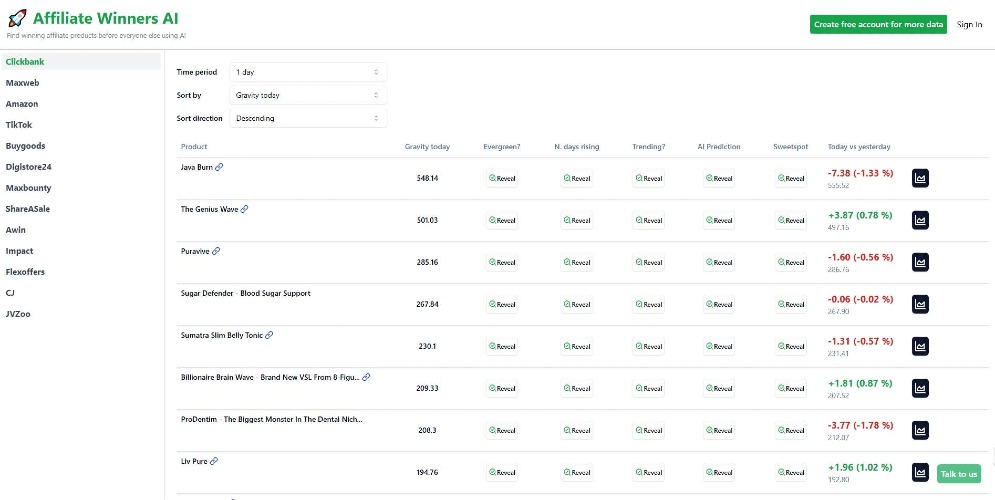Open the chart icon for Sumatra Slim Belly Tonic
995x500 pixels.
(x=920, y=346)
